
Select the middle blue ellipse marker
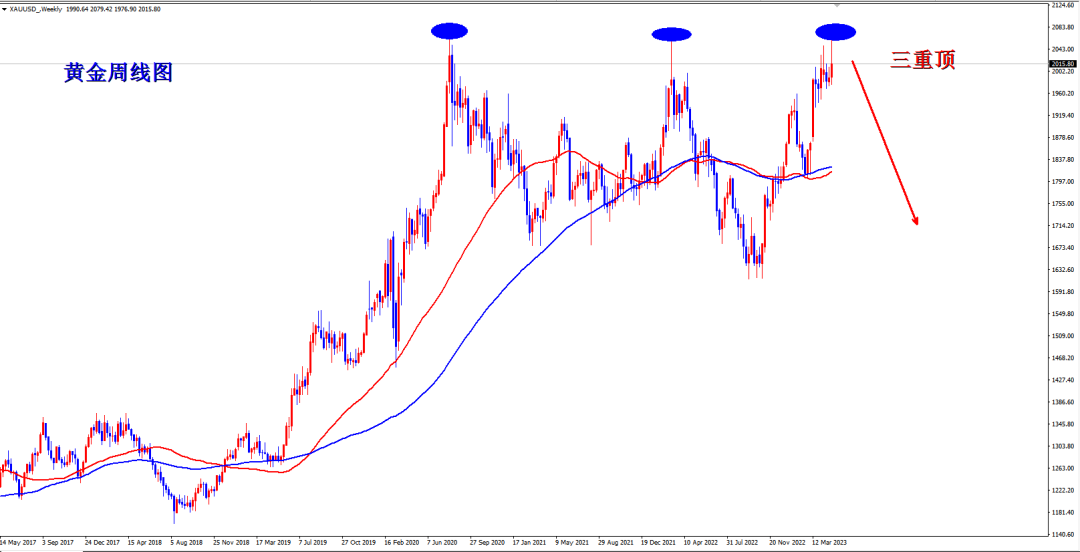(671, 34)
